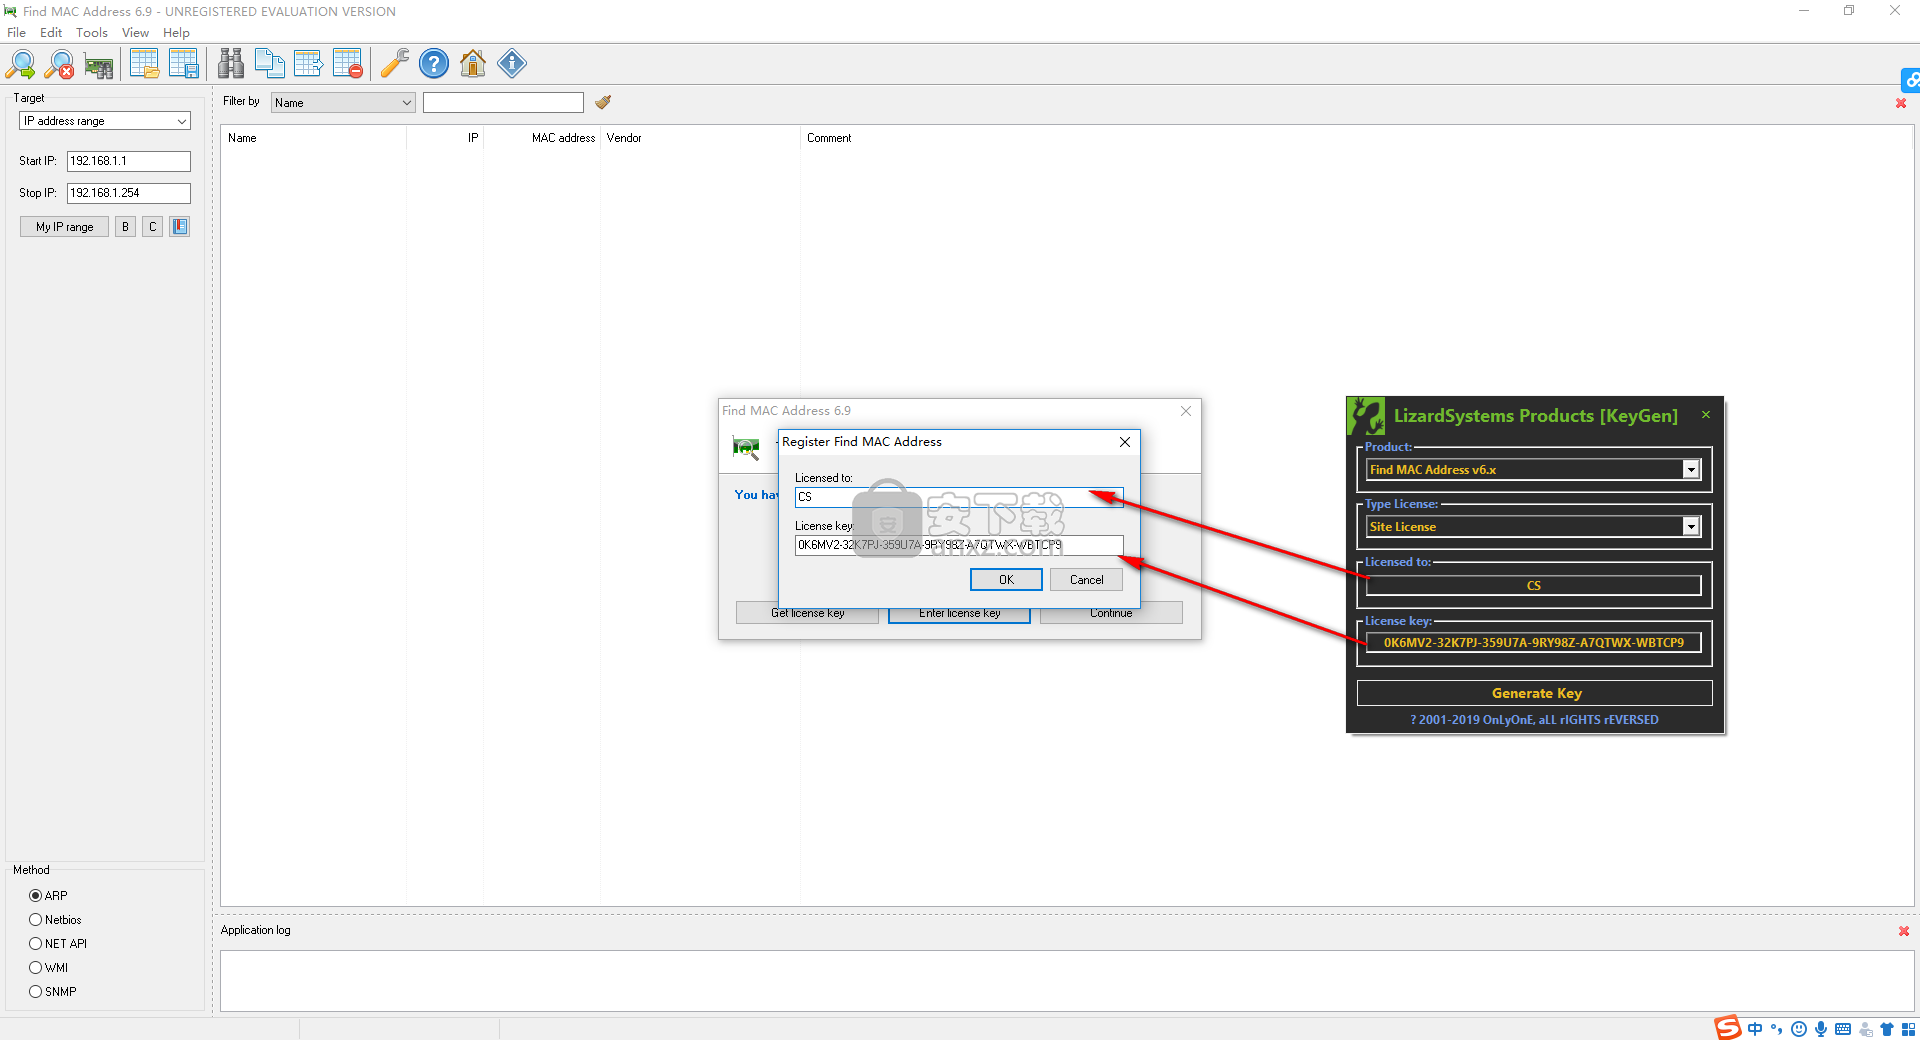
Task: Open the Filter by Name dropdown
Action: [343, 102]
